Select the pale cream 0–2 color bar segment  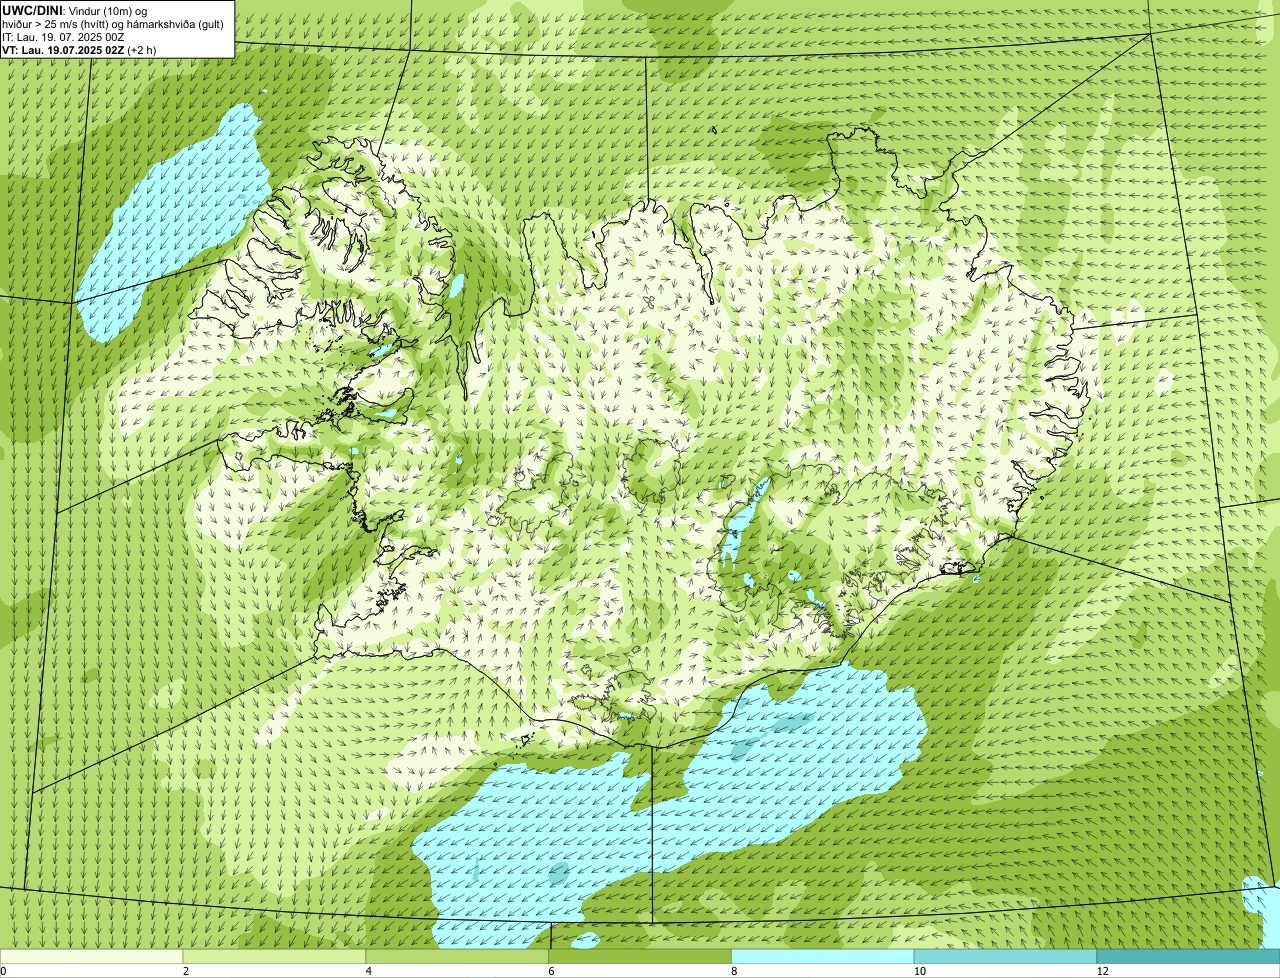click(x=92, y=957)
